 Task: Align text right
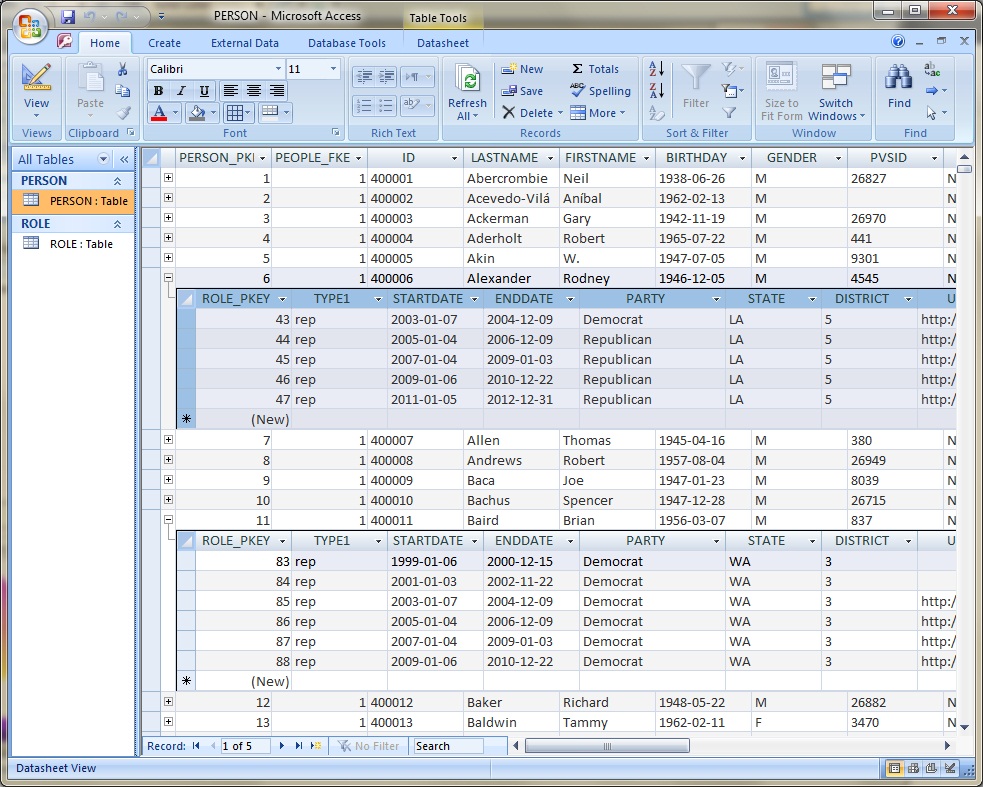[x=276, y=91]
